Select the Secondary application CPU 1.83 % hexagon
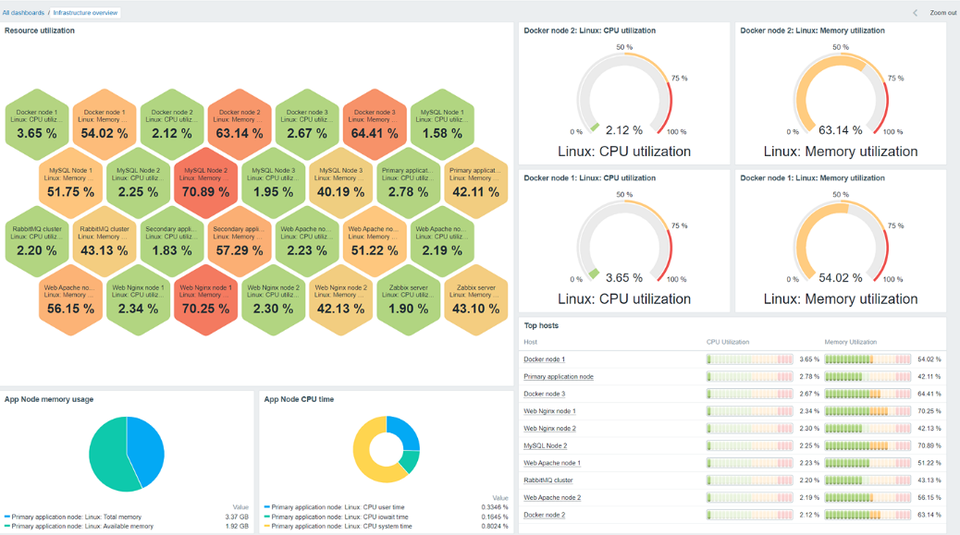 (x=172, y=242)
